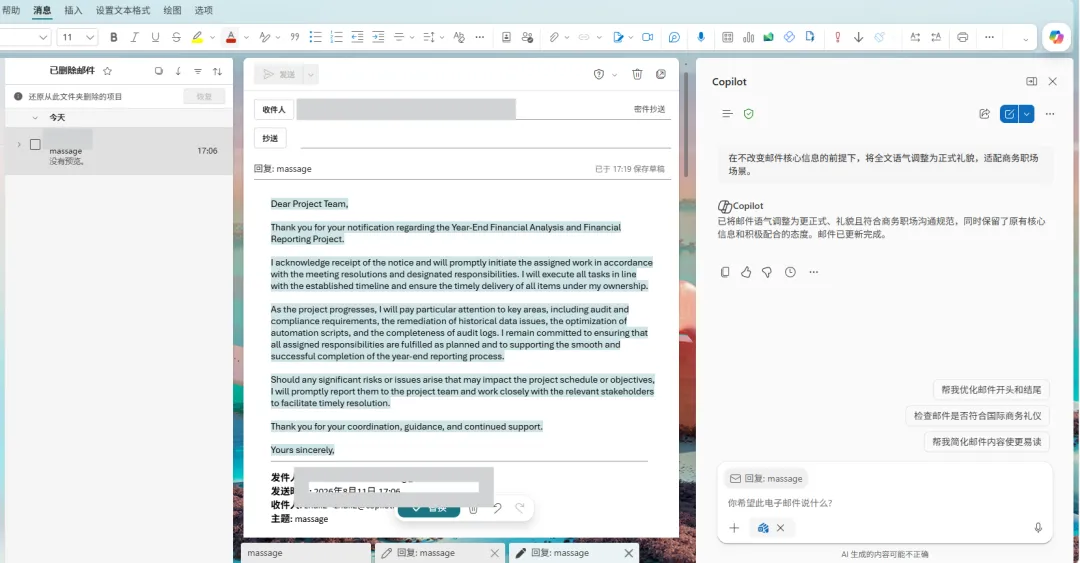Close the Copilot pane
This screenshot has width=1080, height=563.
point(1052,81)
